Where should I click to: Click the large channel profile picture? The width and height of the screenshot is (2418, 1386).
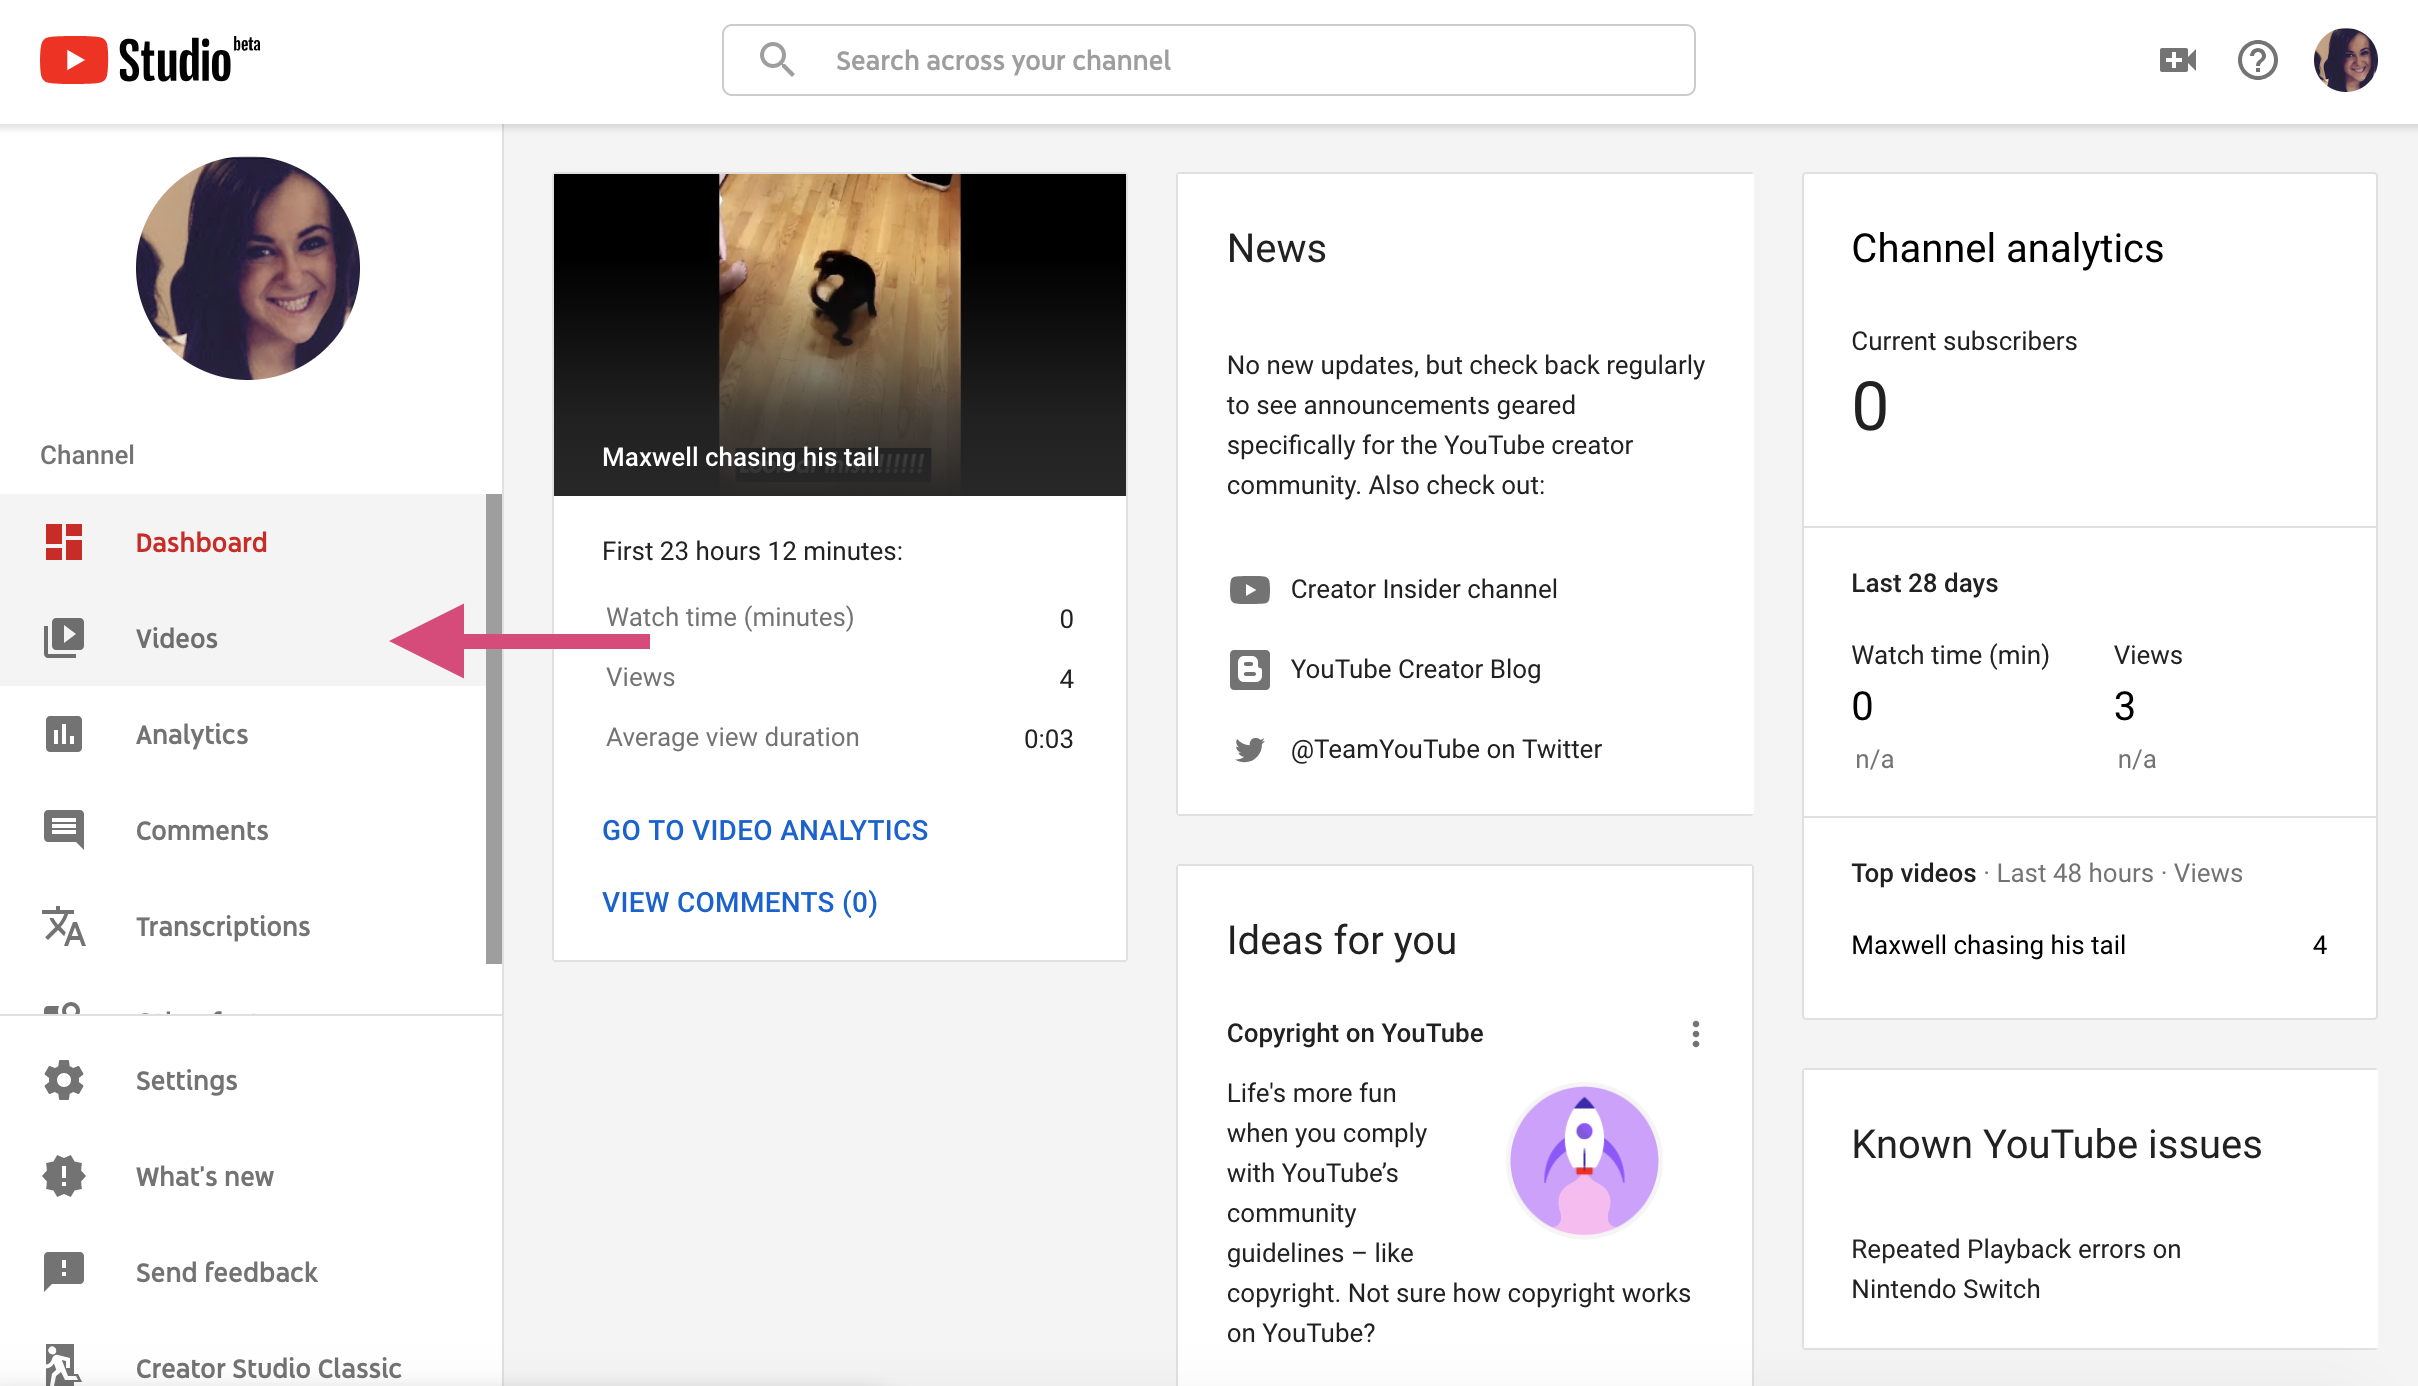point(248,268)
